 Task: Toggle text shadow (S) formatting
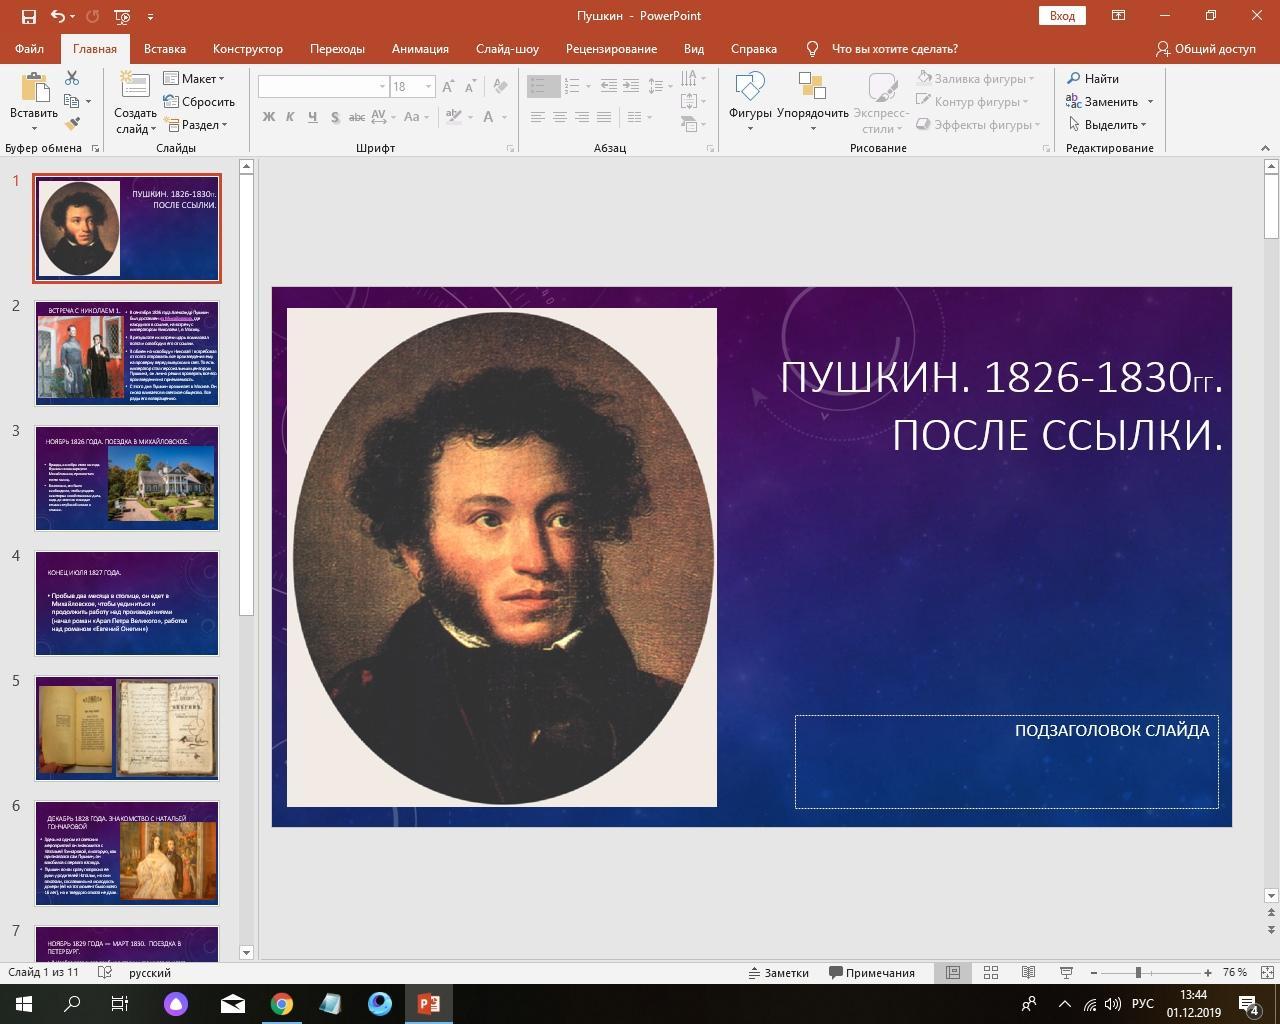(x=334, y=117)
